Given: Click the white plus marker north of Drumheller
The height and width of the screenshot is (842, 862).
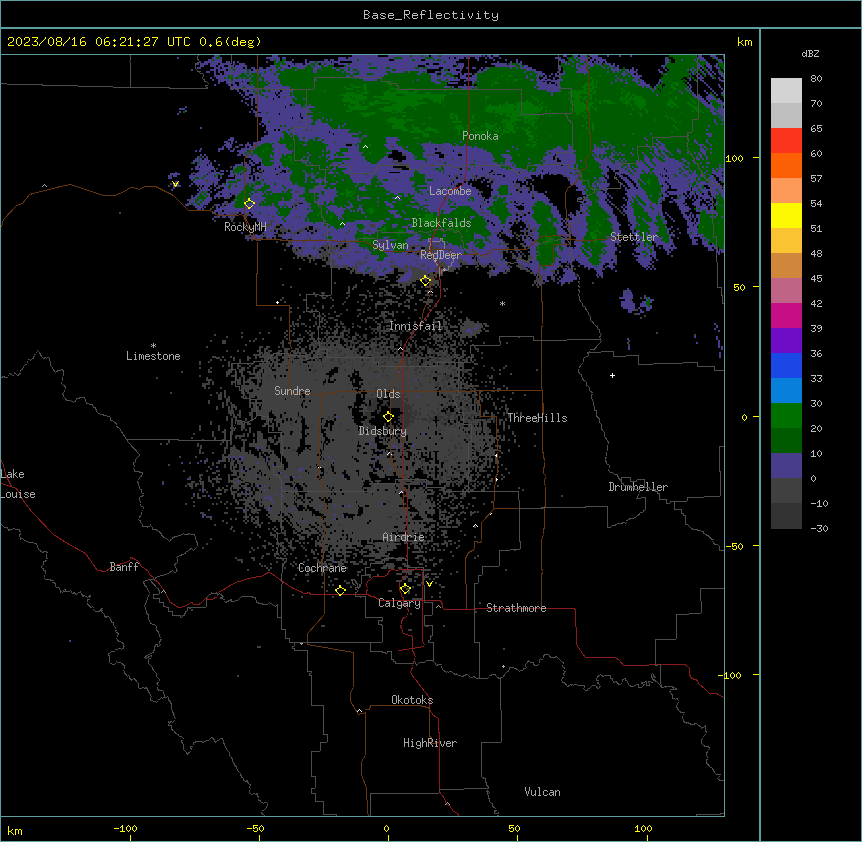Looking at the screenshot, I should [x=612, y=375].
